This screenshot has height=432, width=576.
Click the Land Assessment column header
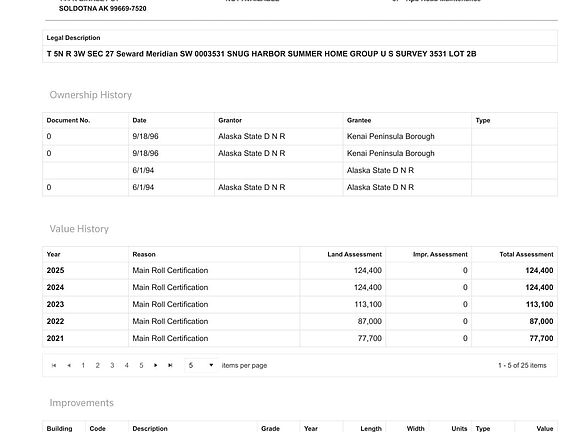coord(354,255)
